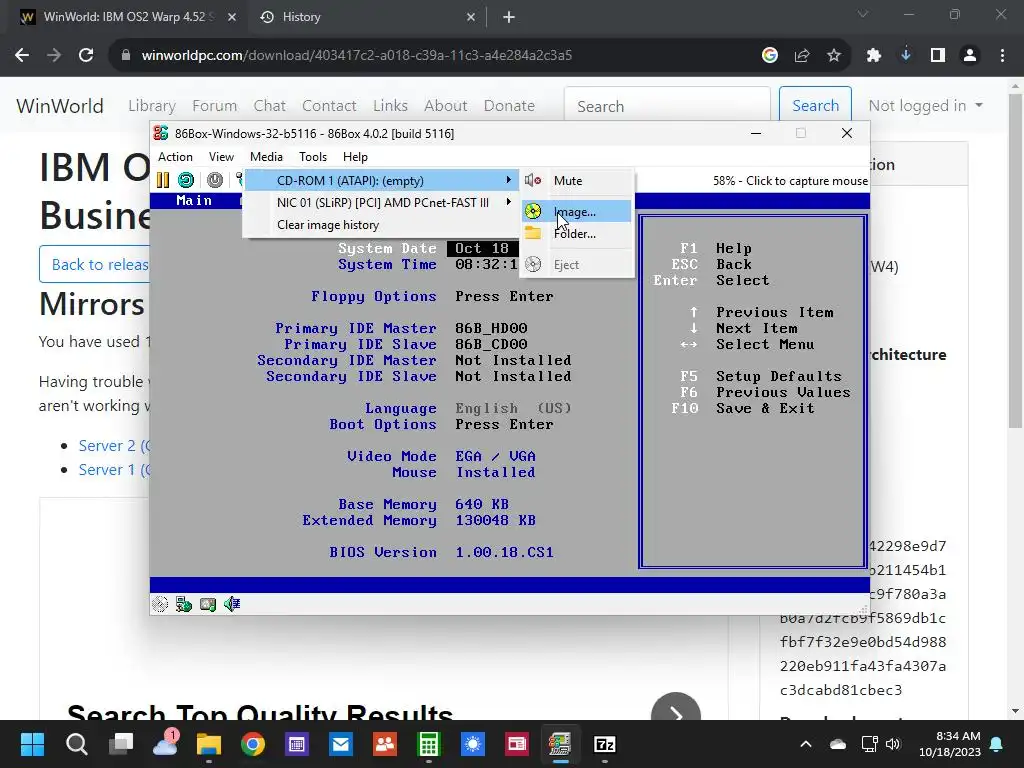Pause emulation with the 86Box pause icon
The image size is (1024, 768).
163,180
